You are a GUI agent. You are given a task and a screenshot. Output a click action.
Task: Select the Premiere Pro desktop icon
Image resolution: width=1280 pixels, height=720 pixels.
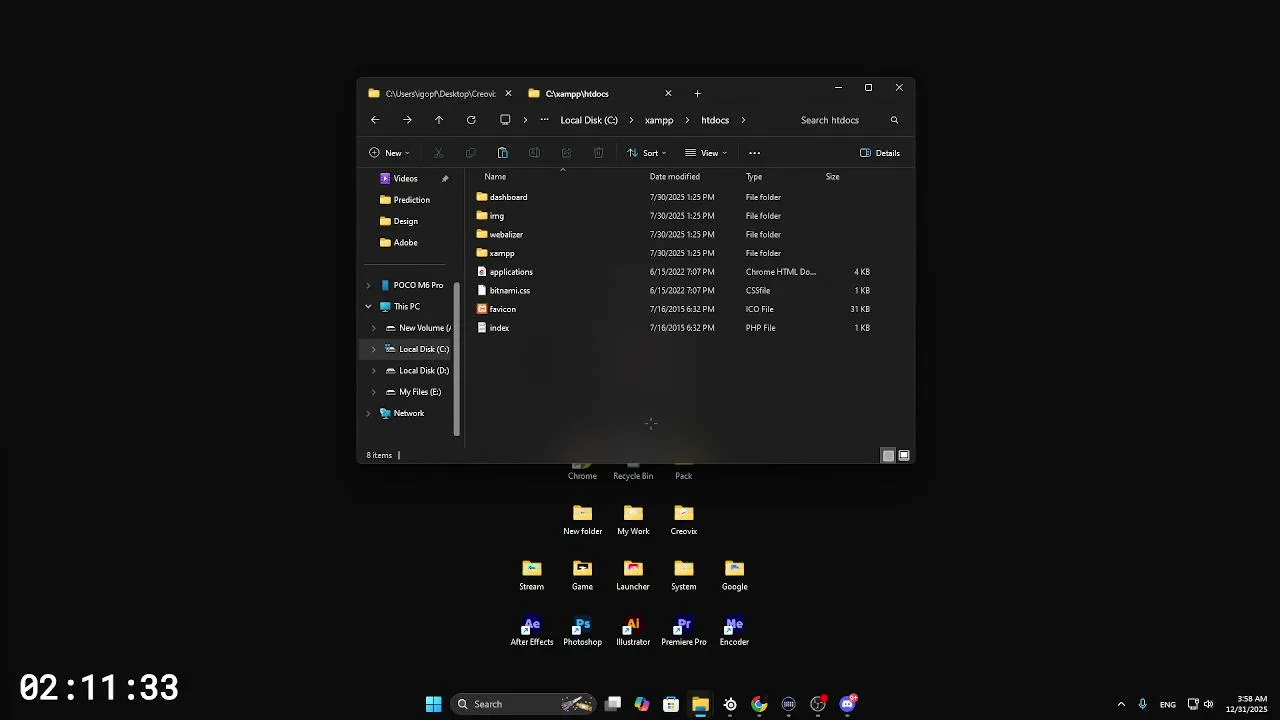pyautogui.click(x=684, y=631)
